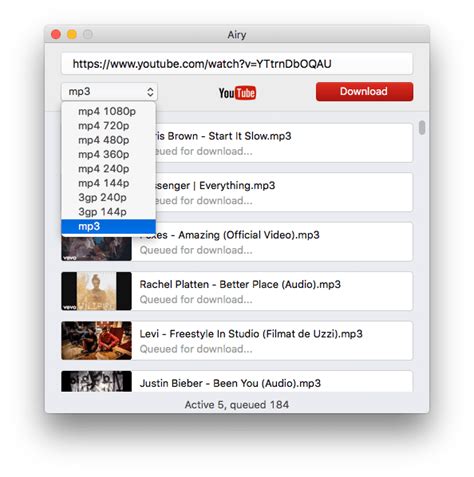Click 'Active 5, queued 184' status text

(237, 405)
